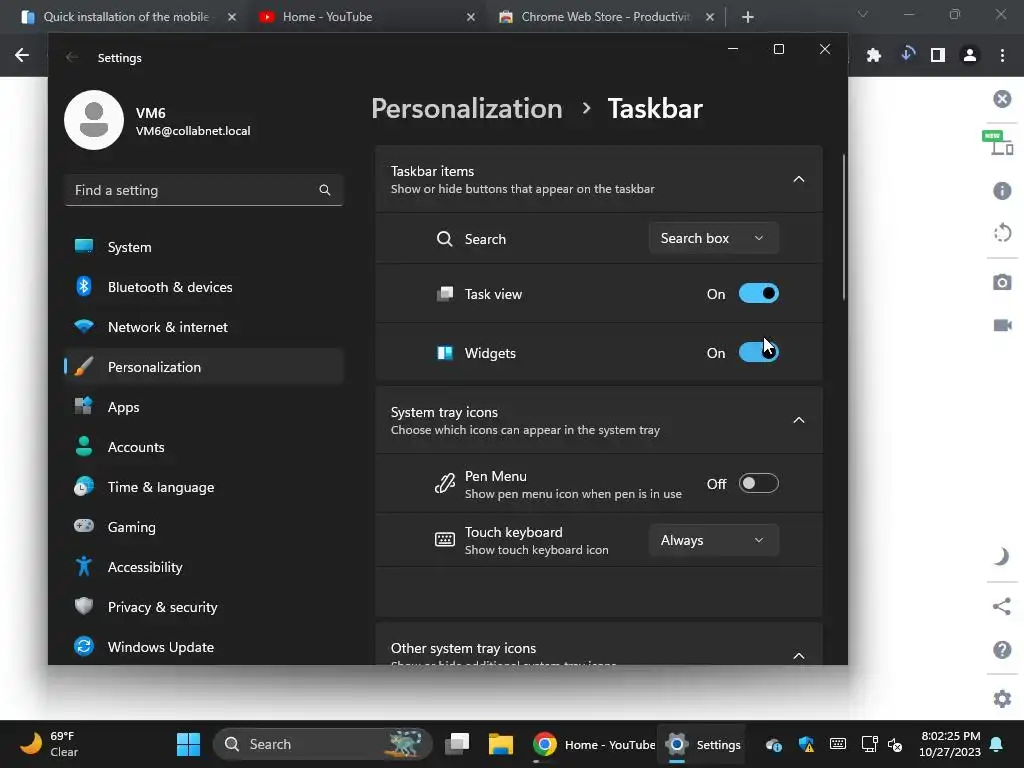Screen dimensions: 1024x768
Task: Click the notification bell icon
Action: [997, 744]
